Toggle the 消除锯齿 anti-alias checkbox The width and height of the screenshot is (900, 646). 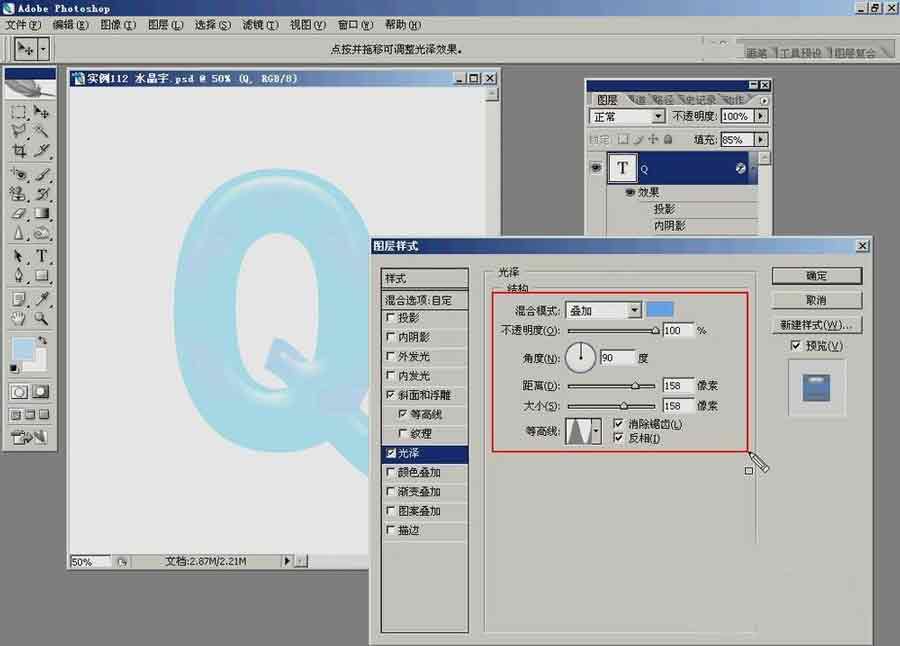click(618, 422)
